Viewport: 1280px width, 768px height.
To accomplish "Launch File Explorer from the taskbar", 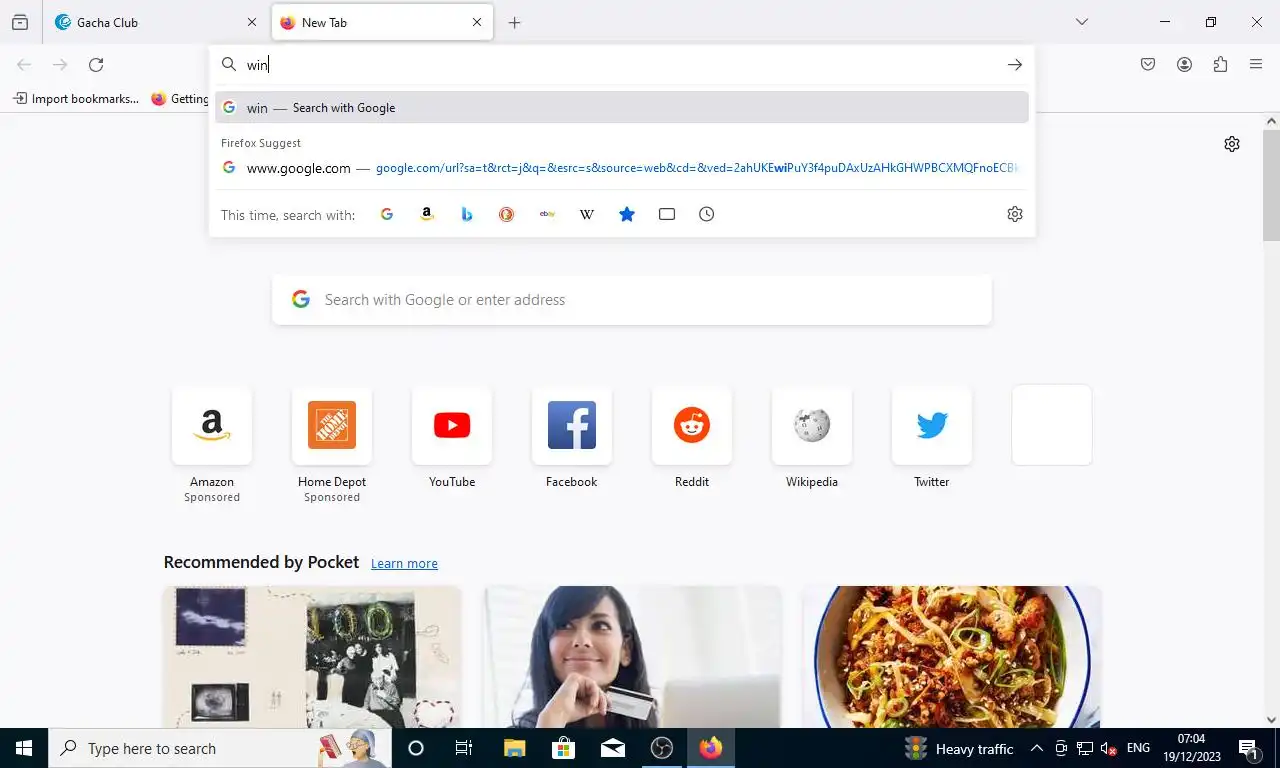I will (514, 748).
